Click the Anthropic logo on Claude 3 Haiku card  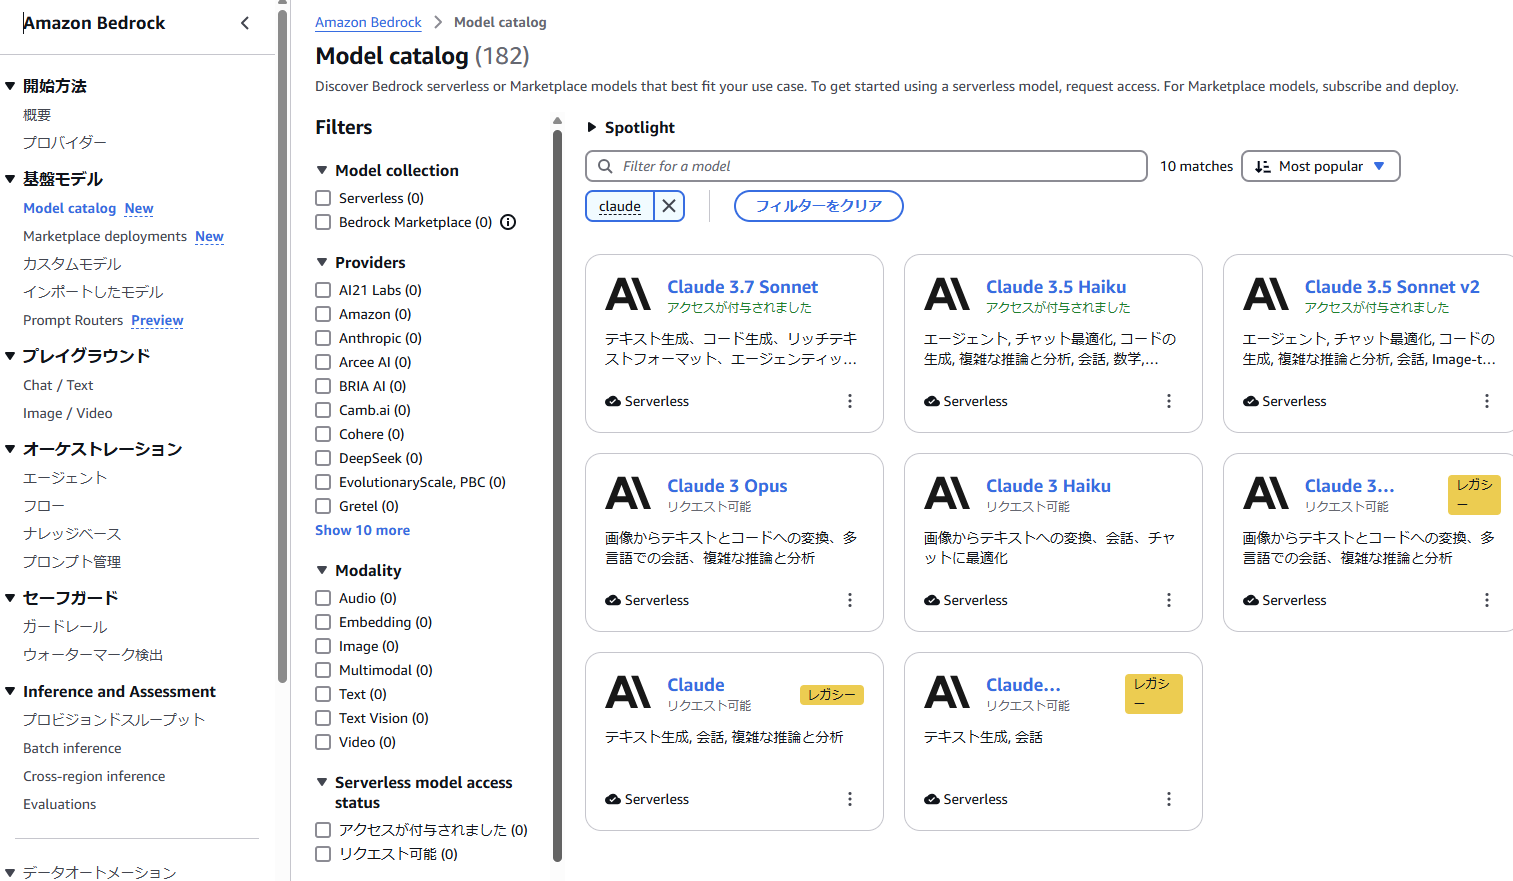(x=947, y=493)
